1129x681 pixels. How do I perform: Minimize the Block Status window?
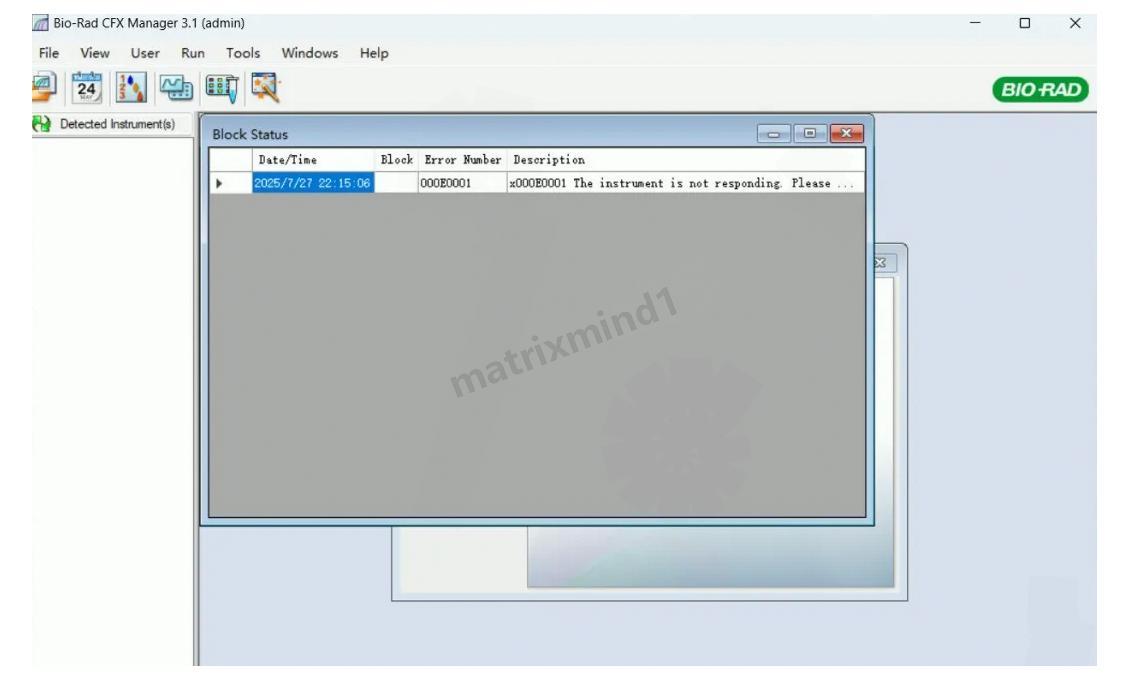tap(774, 134)
